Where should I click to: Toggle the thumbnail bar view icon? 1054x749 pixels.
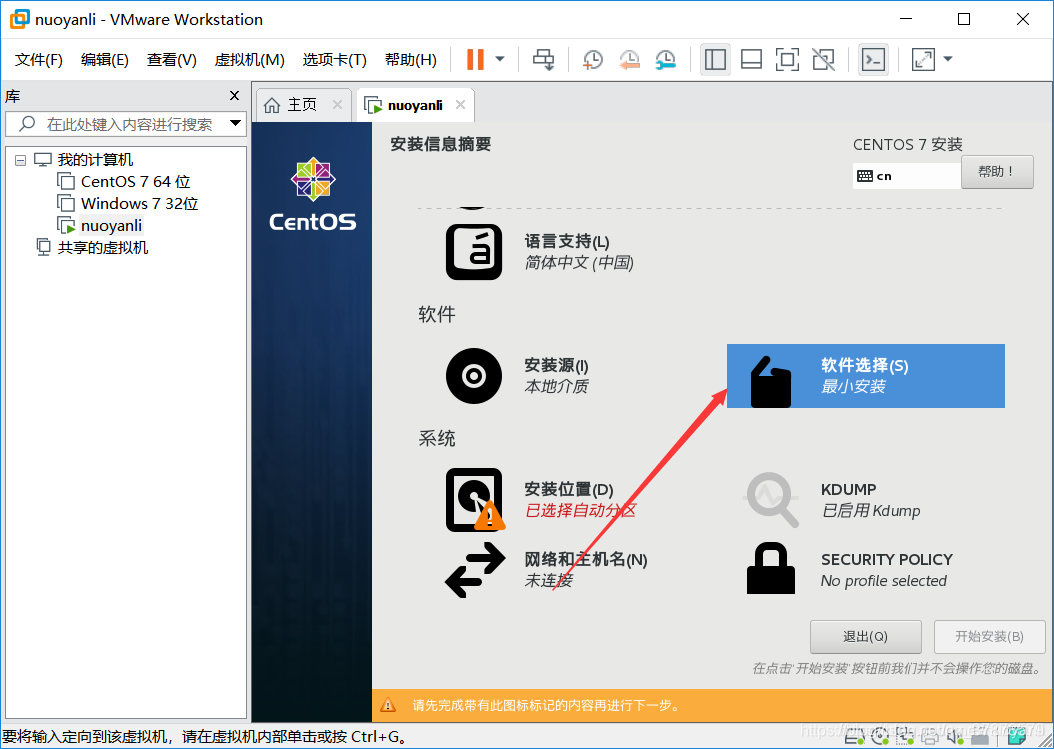pos(751,59)
